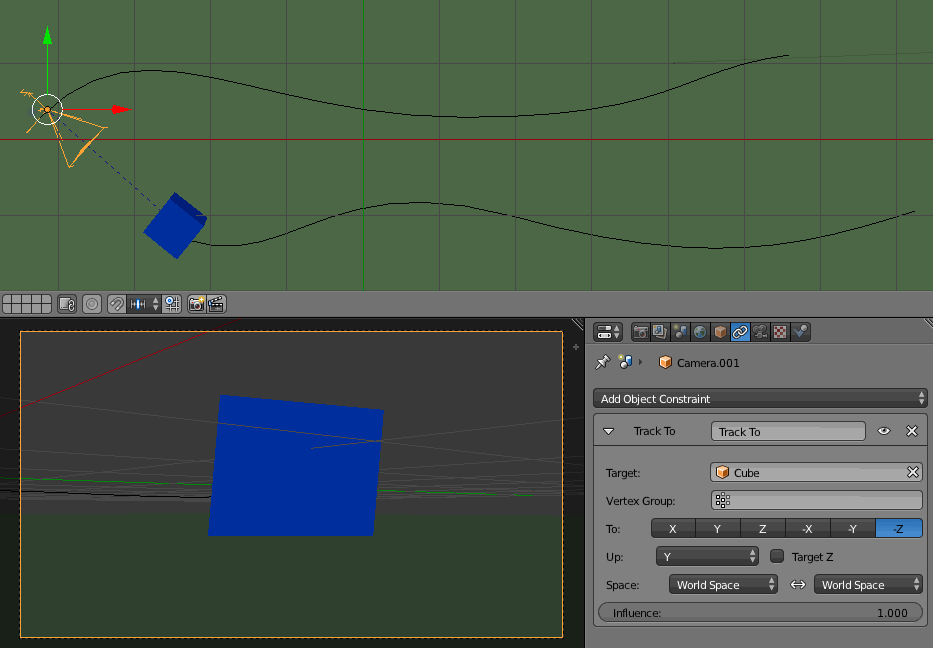Image resolution: width=933 pixels, height=648 pixels.
Task: Adjust the Influence slider value
Action: (x=760, y=612)
